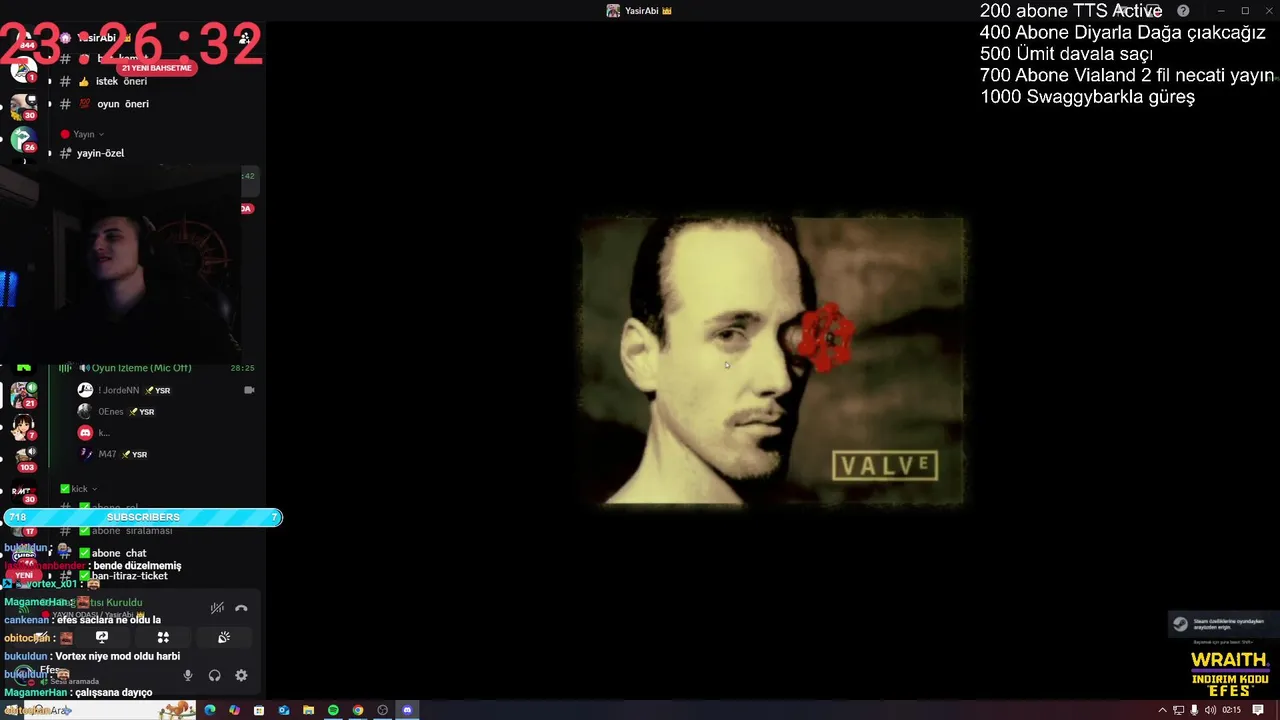Select the server with badge 103
The height and width of the screenshot is (720, 1280).
(23, 459)
